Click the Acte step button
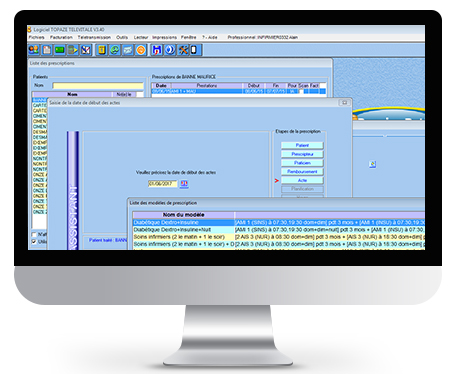 tap(302, 180)
